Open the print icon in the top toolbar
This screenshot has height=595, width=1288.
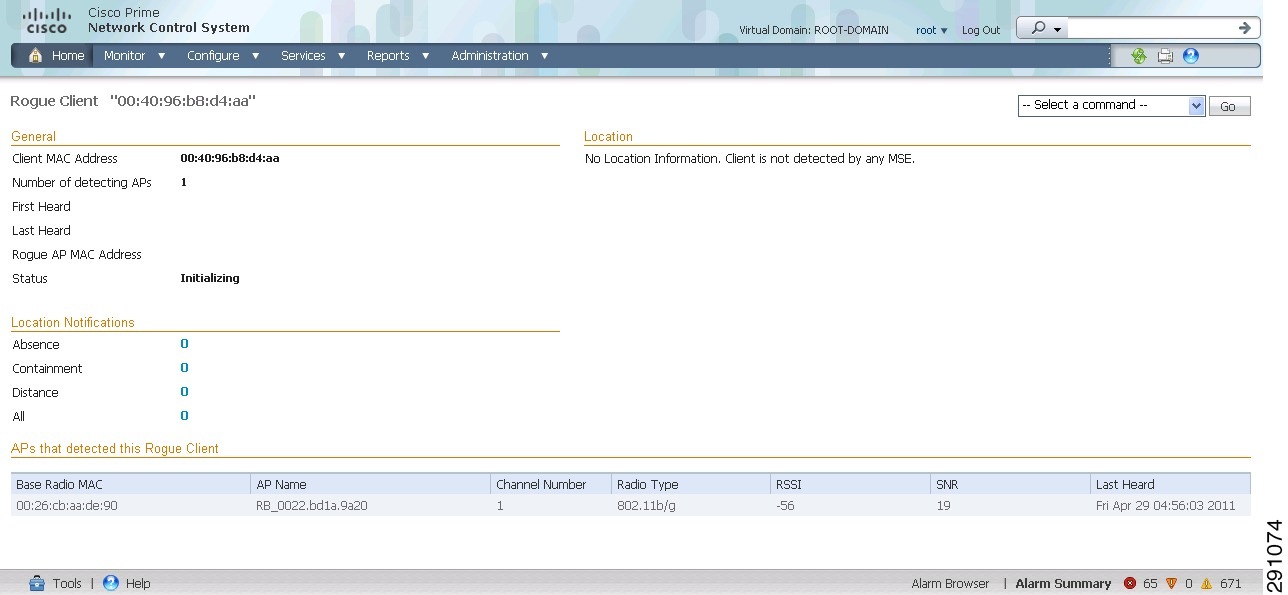[1165, 56]
